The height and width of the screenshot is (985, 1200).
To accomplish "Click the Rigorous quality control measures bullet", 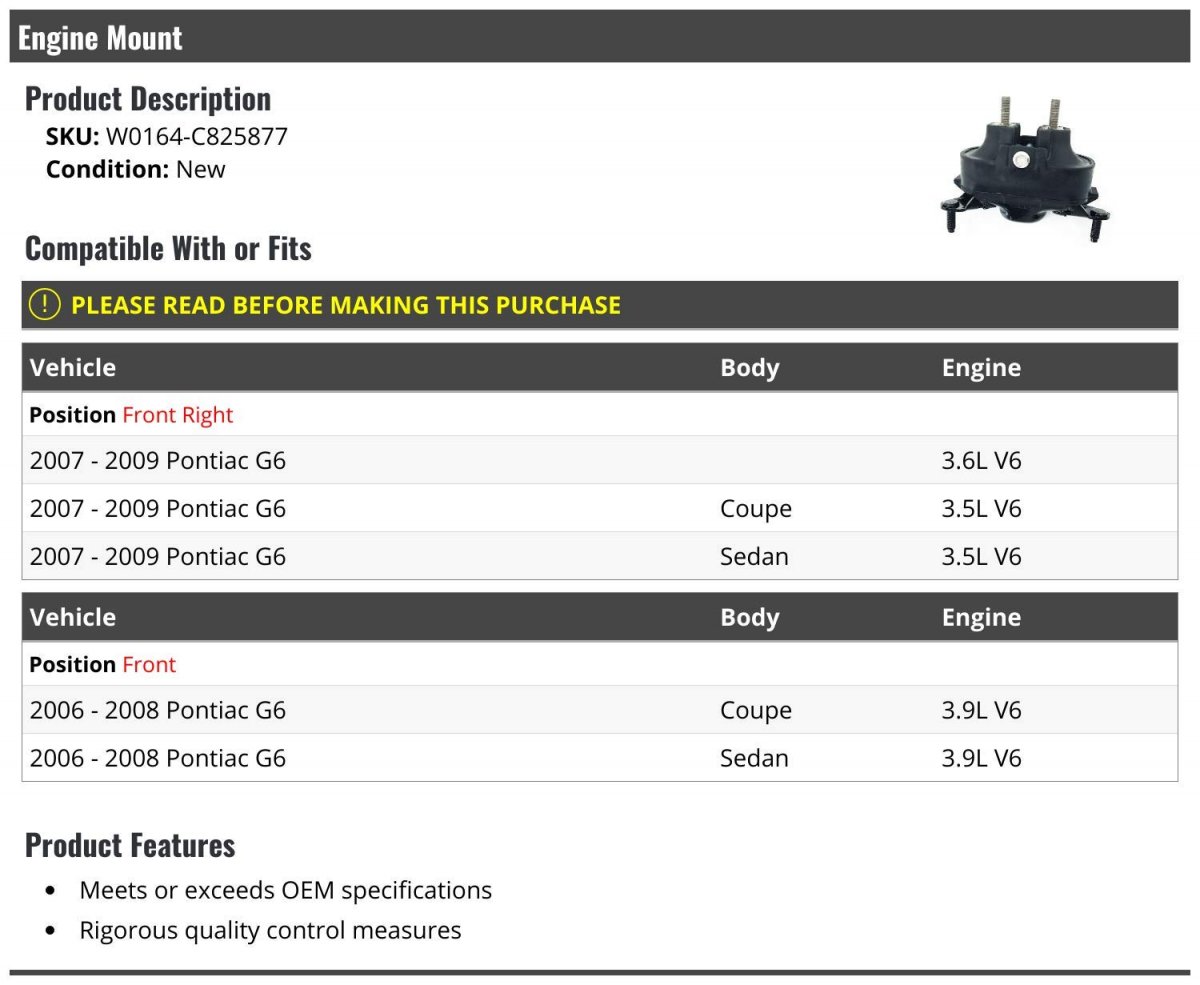I will (x=270, y=930).
